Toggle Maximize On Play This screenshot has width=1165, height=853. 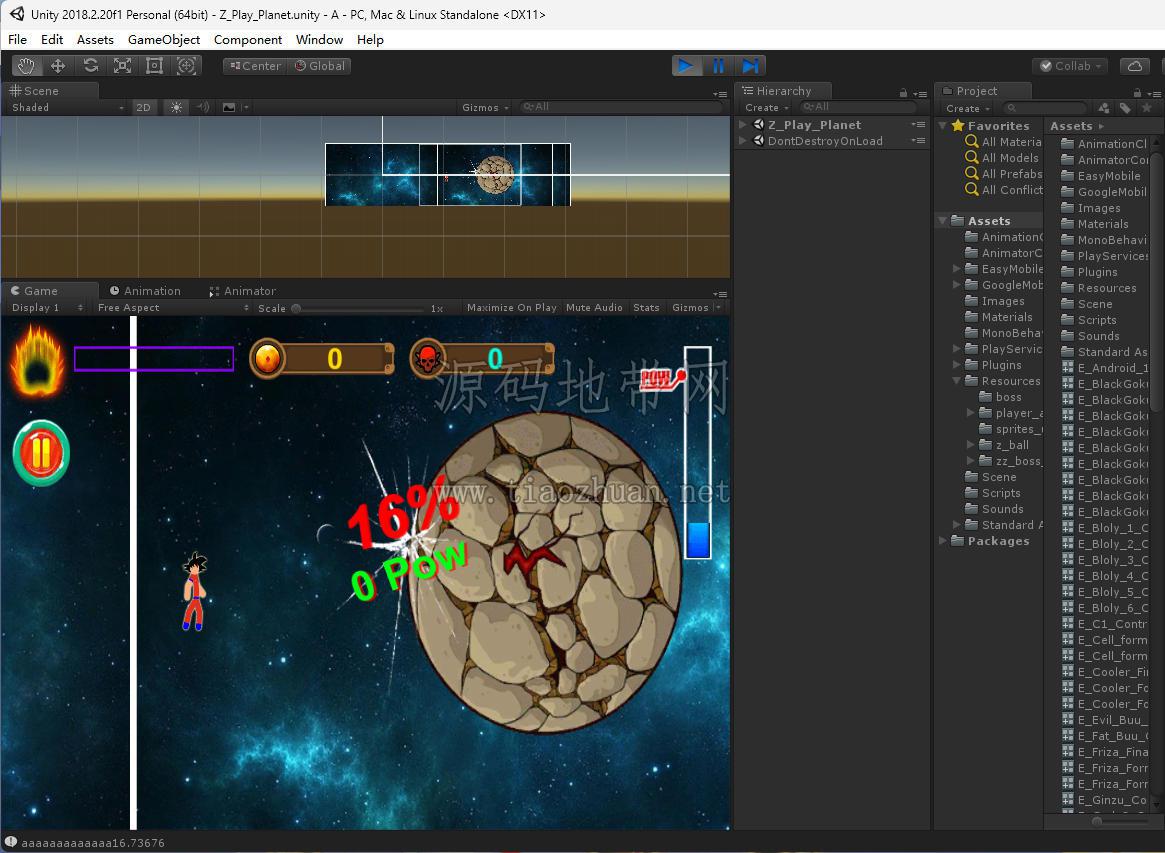511,308
